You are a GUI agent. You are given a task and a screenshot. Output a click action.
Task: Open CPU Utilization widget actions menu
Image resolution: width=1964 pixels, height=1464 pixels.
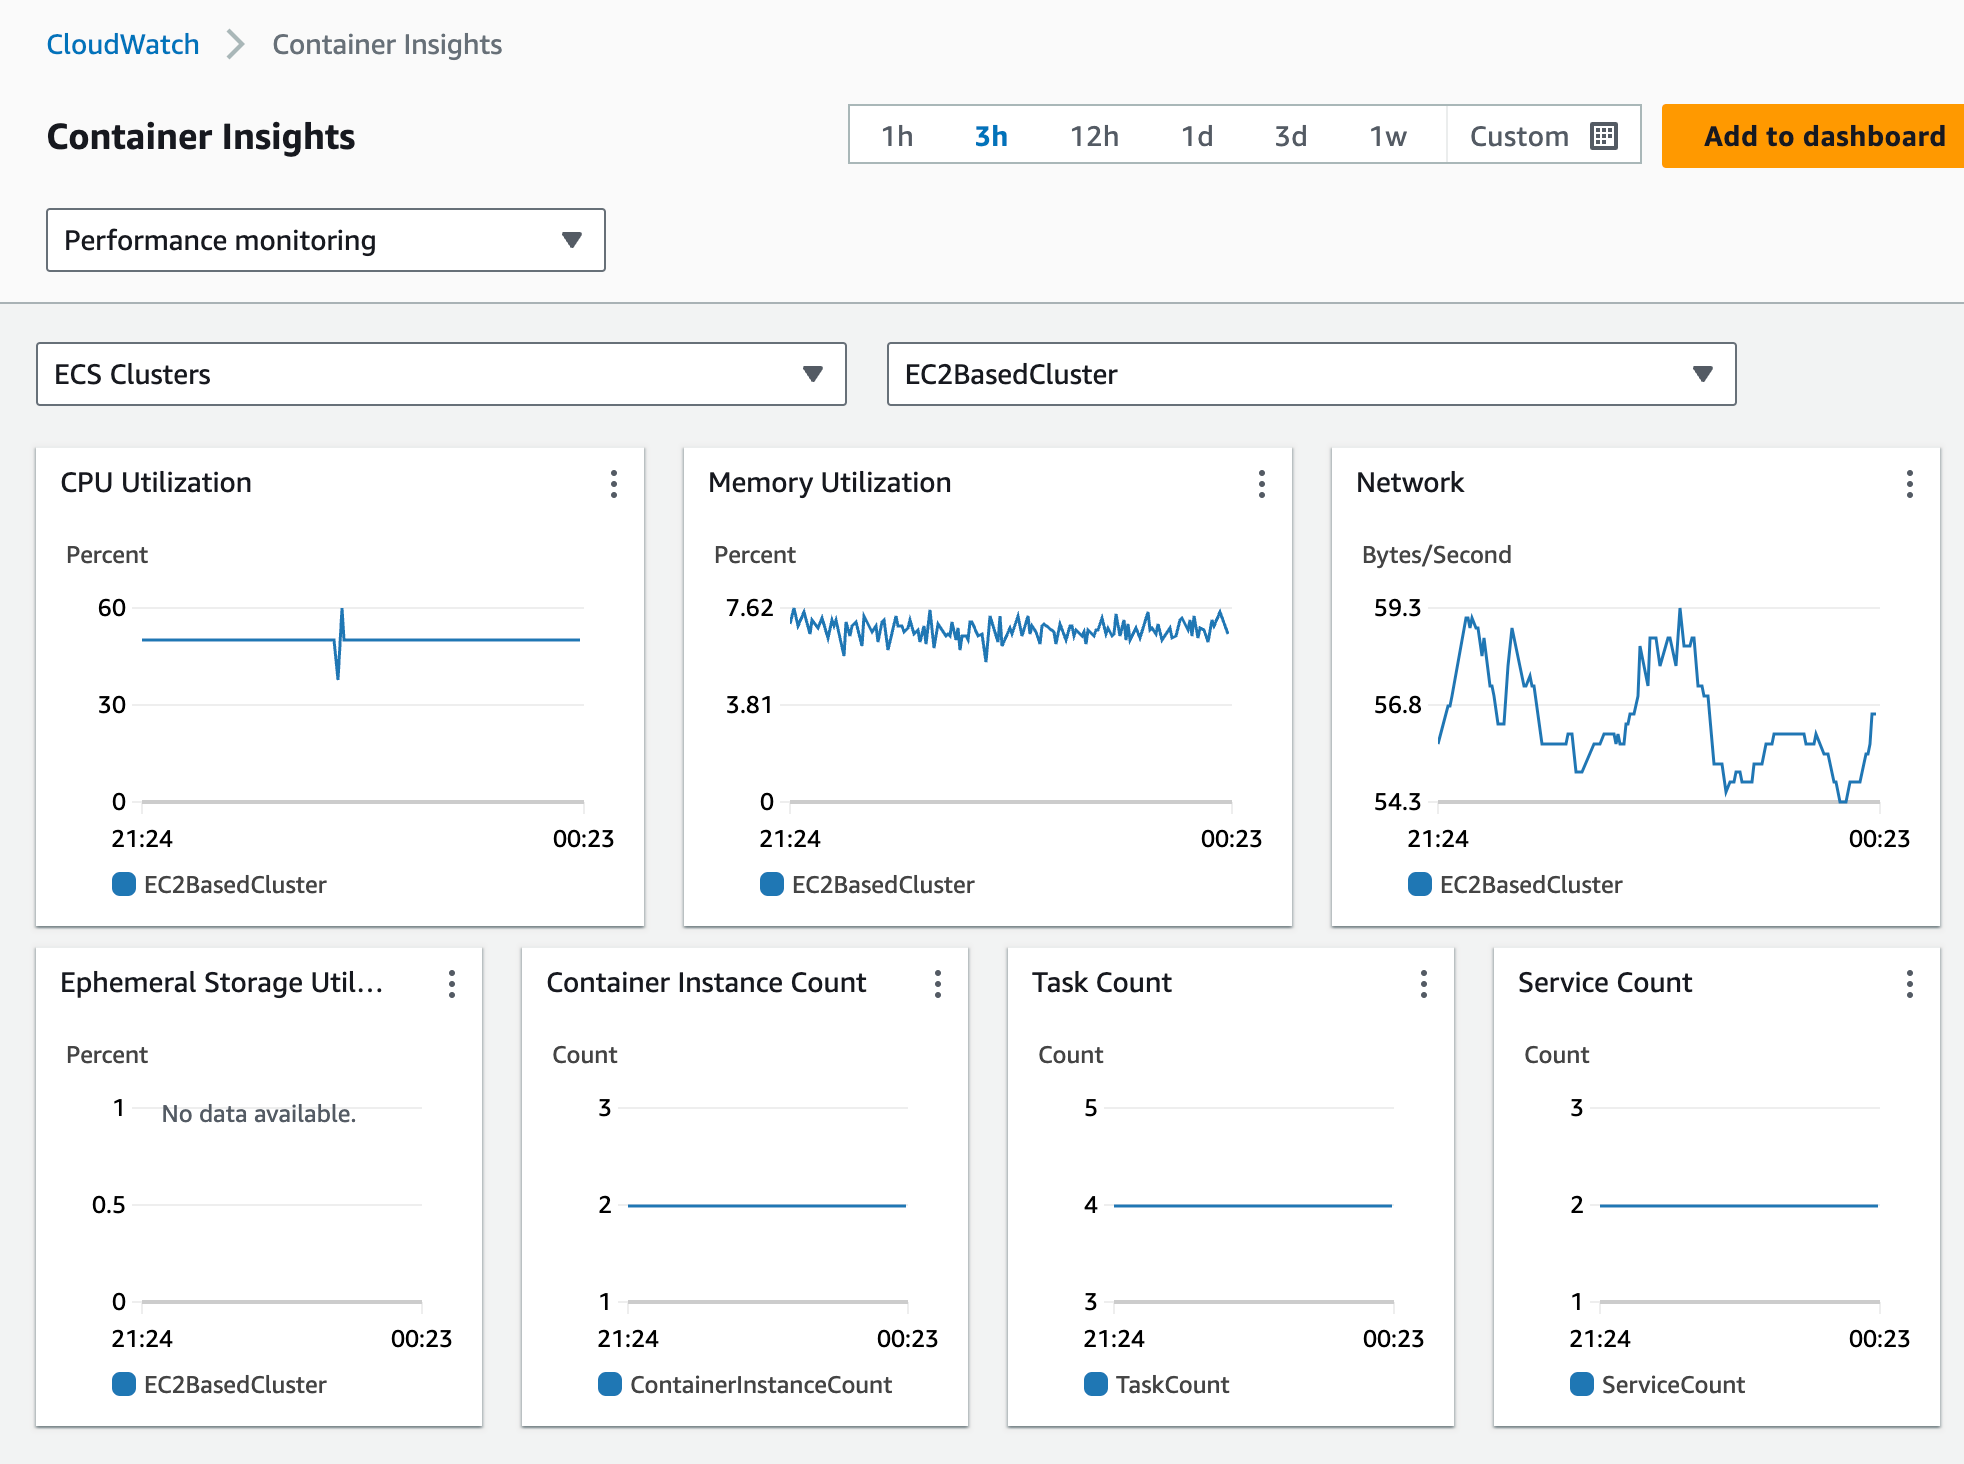(x=614, y=484)
